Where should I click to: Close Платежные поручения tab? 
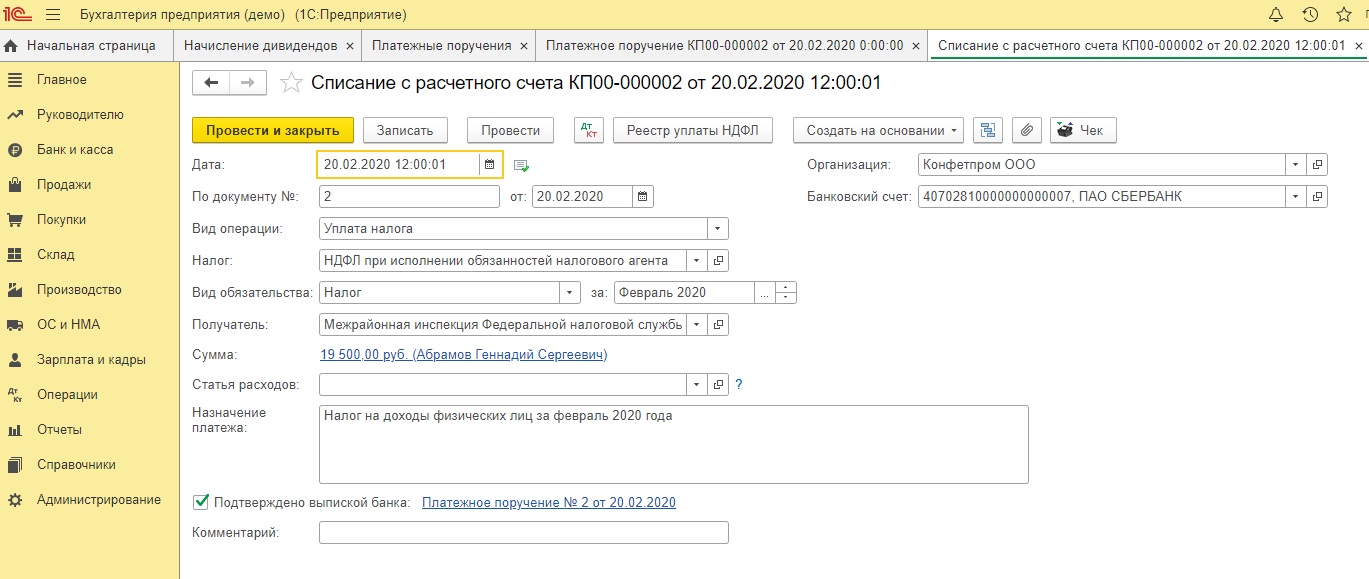pos(523,46)
